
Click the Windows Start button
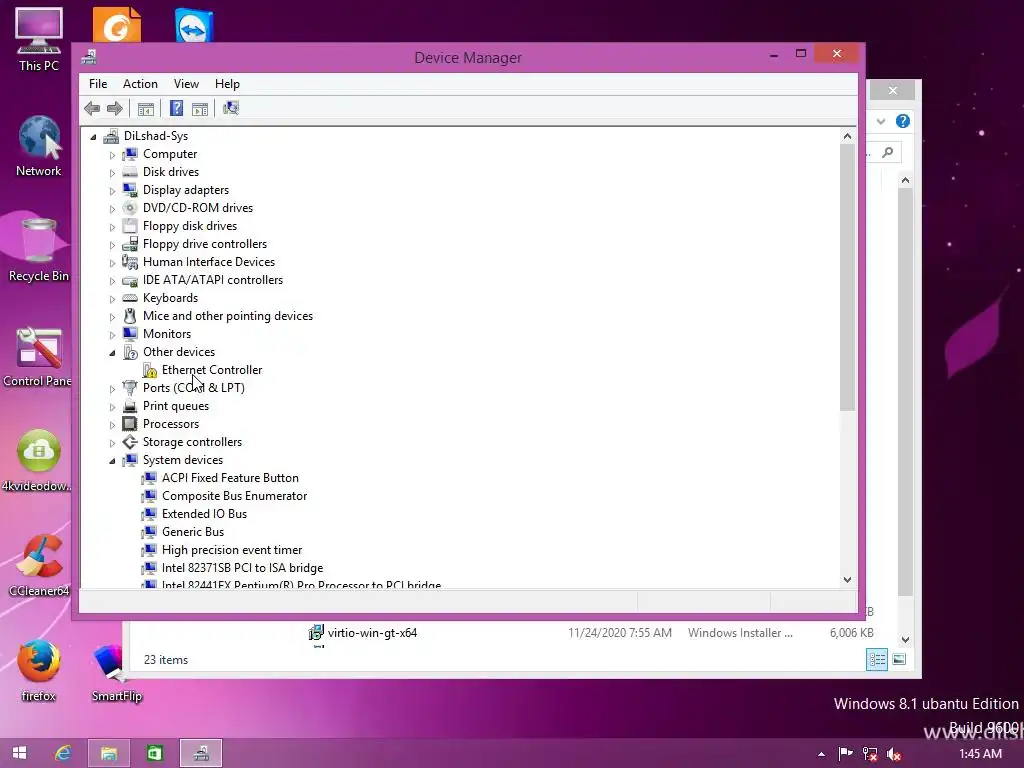coord(20,753)
